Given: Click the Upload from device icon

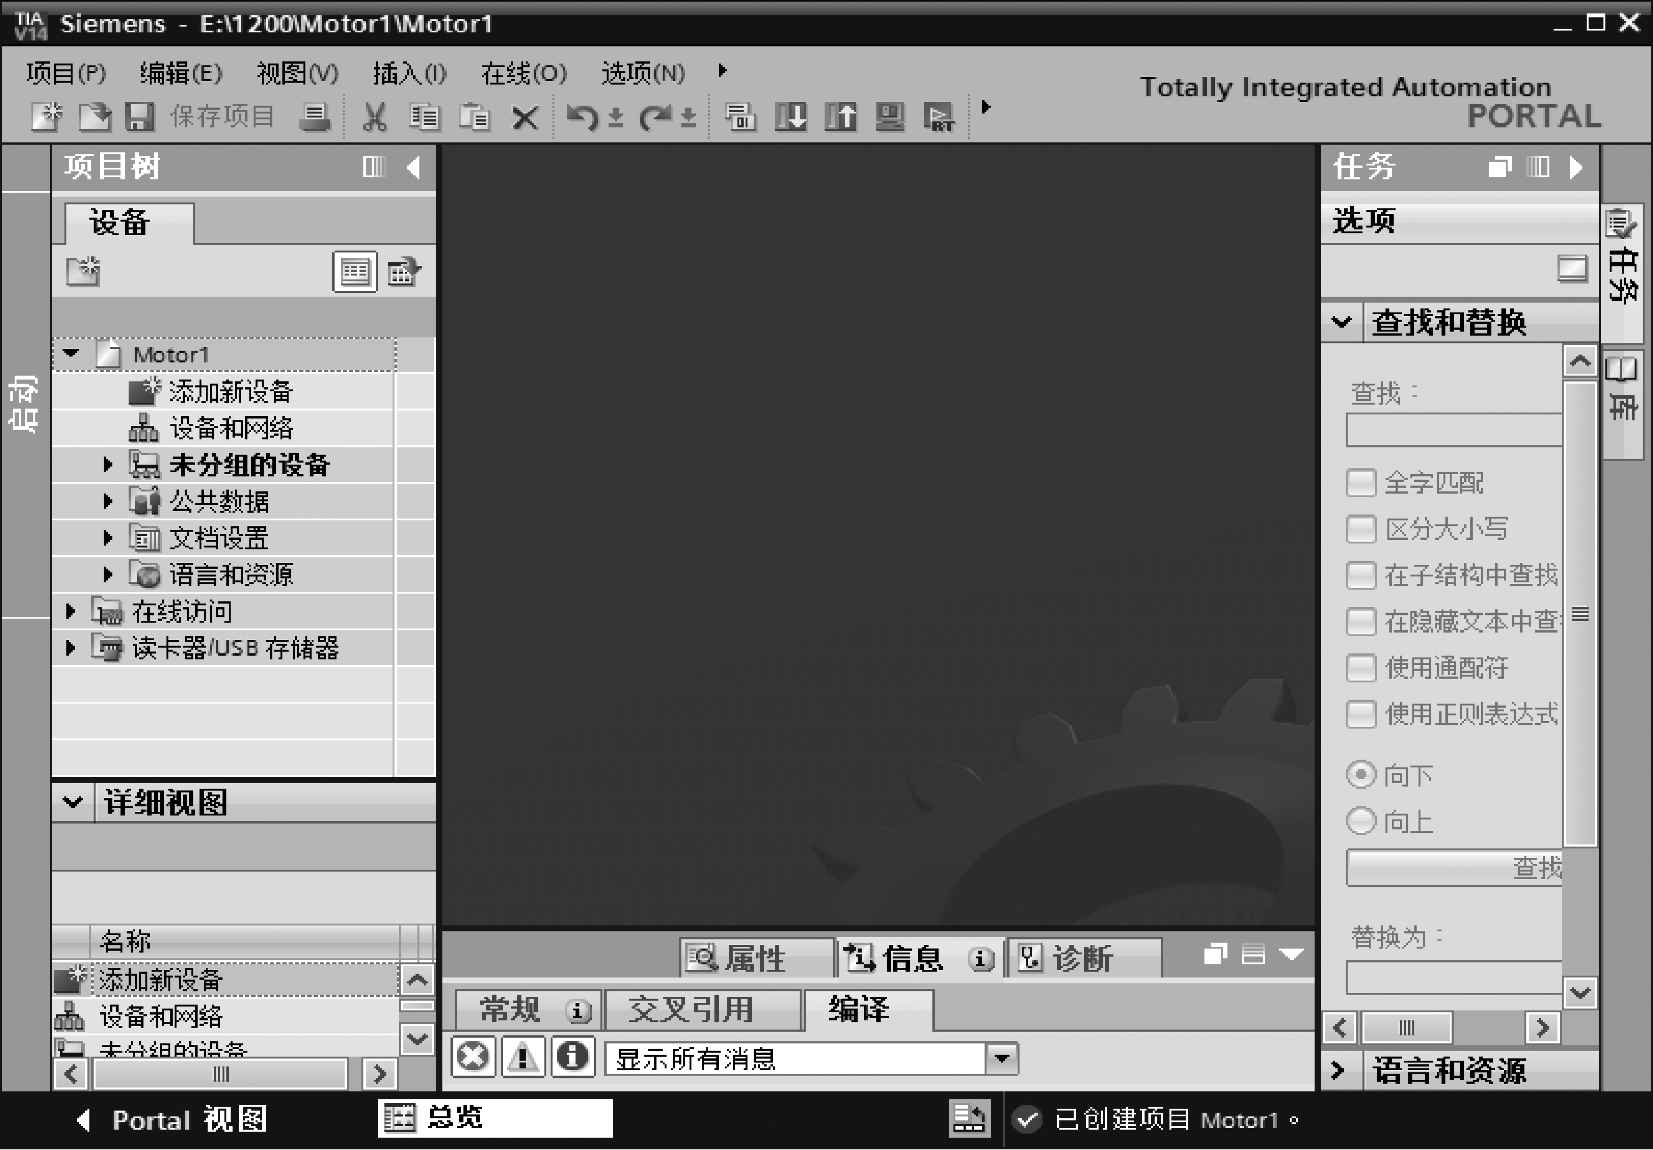Looking at the screenshot, I should [x=841, y=117].
